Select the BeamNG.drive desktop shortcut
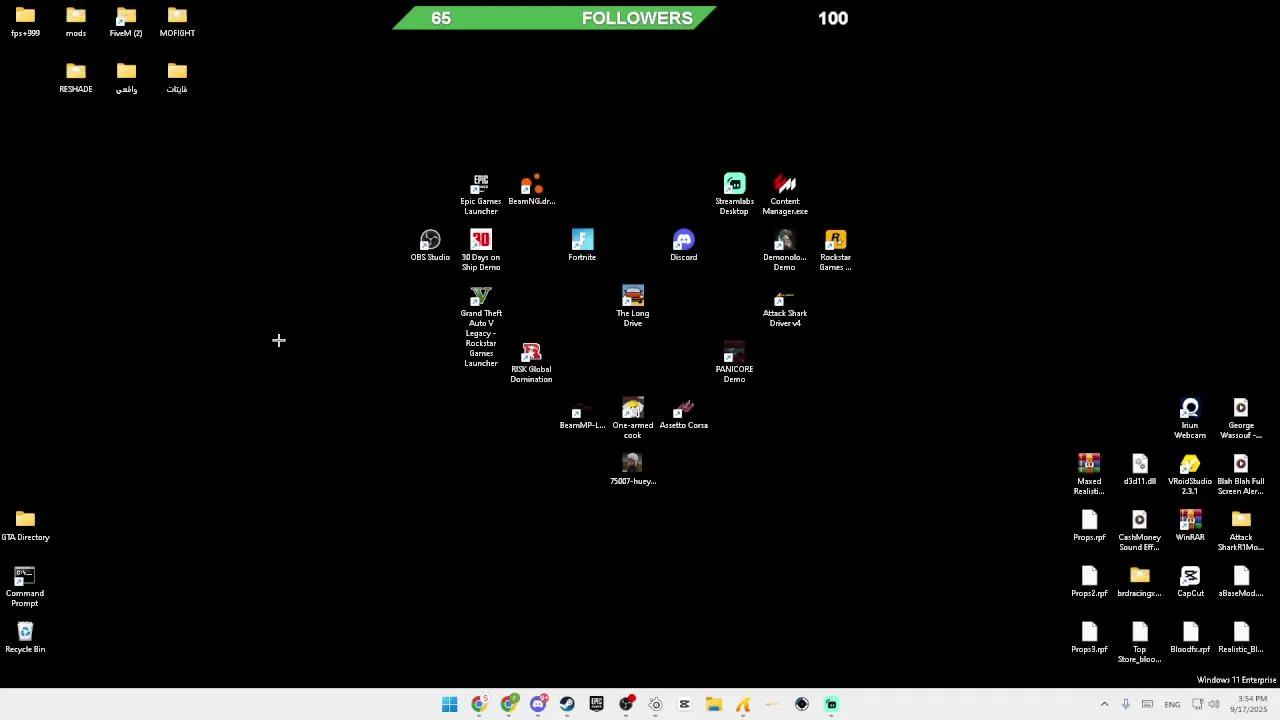 point(531,190)
